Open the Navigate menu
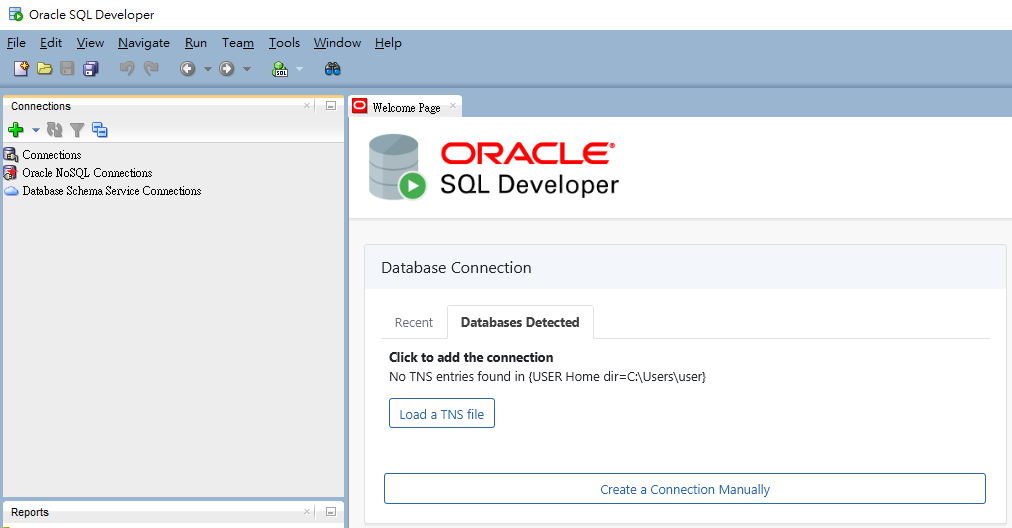This screenshot has width=1012, height=528. tap(144, 43)
